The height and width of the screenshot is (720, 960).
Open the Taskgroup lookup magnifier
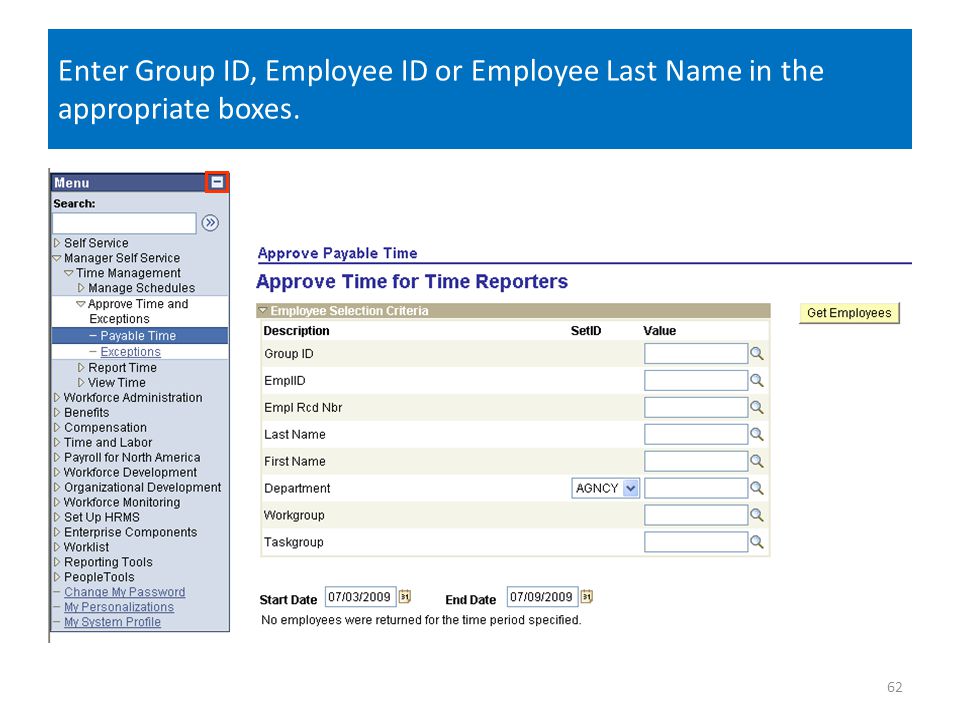[757, 542]
